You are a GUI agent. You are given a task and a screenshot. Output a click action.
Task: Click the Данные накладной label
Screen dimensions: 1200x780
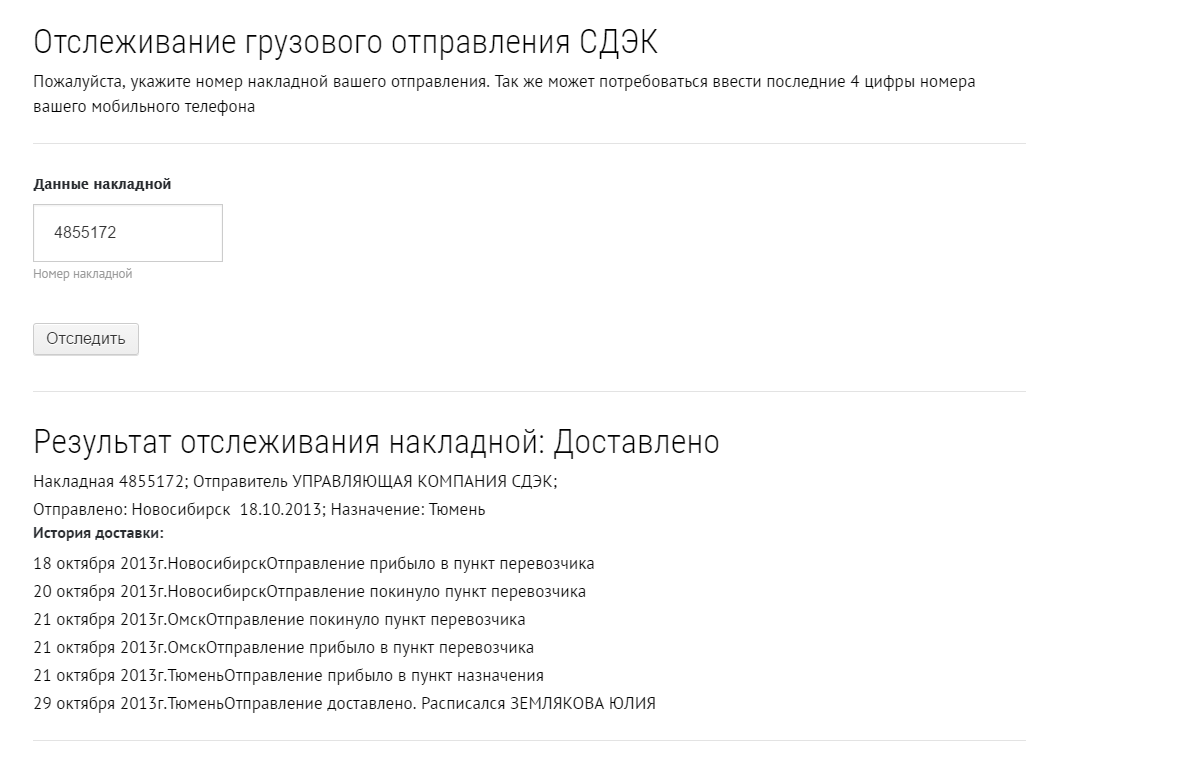point(102,184)
